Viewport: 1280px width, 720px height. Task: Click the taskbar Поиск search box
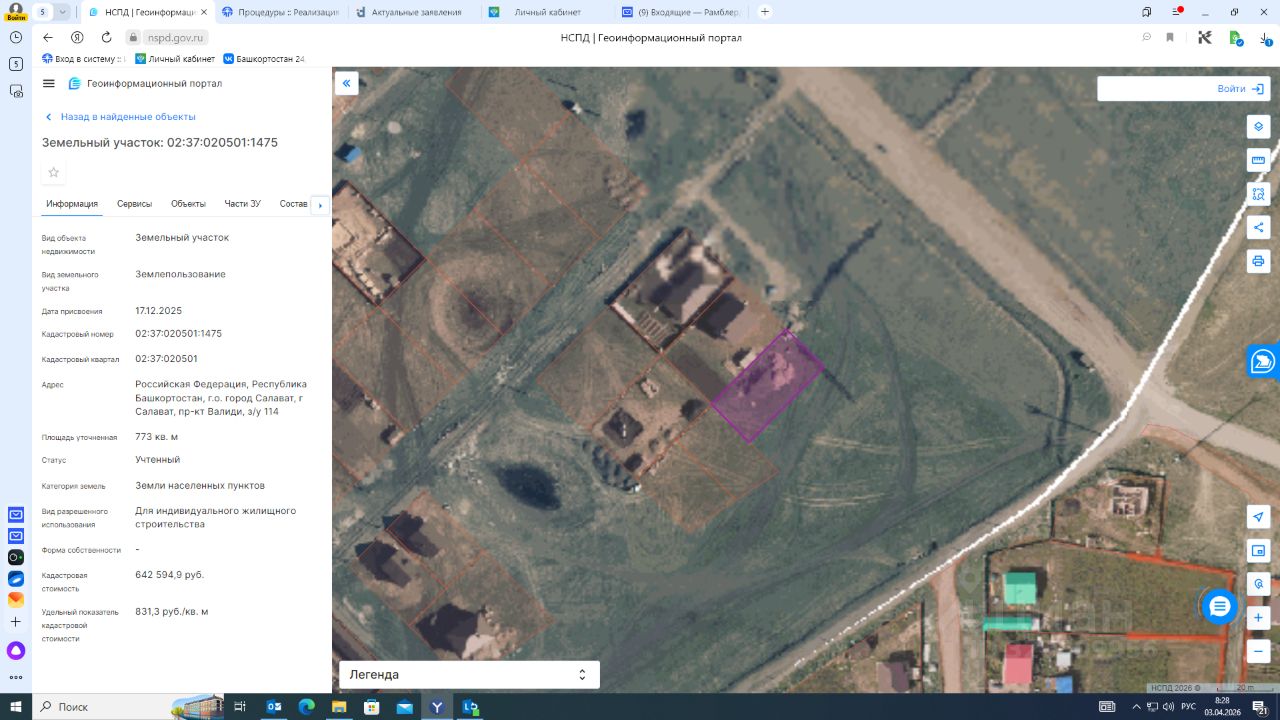pos(130,706)
